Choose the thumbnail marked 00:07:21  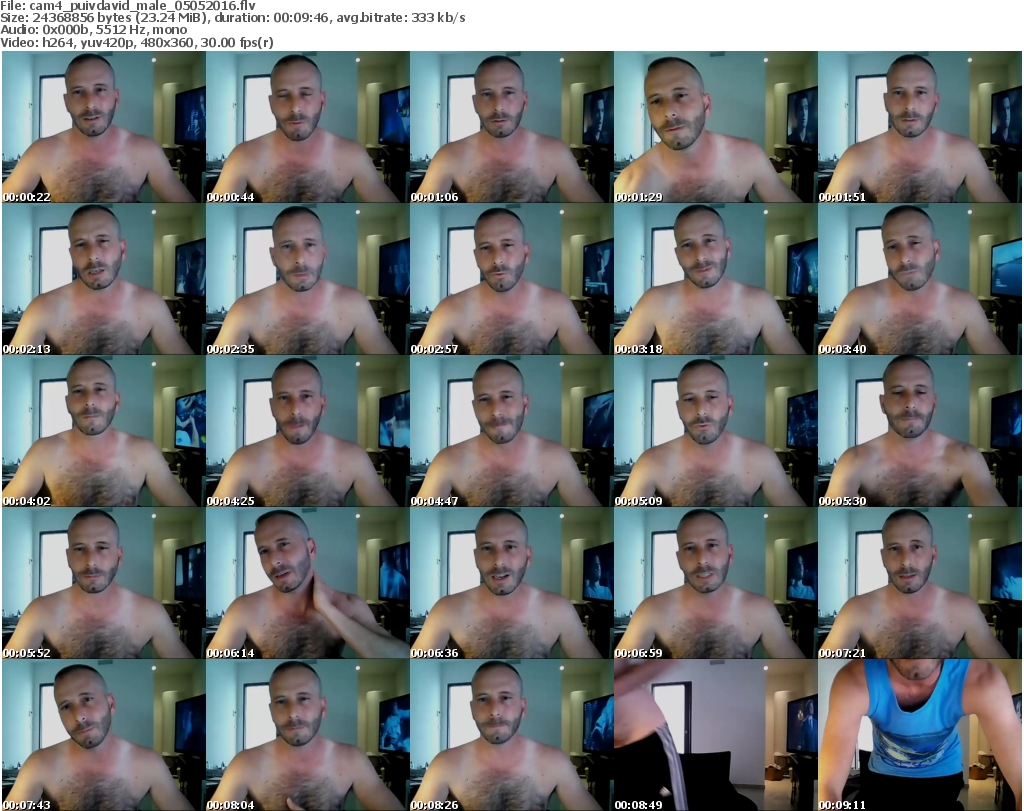coord(920,583)
